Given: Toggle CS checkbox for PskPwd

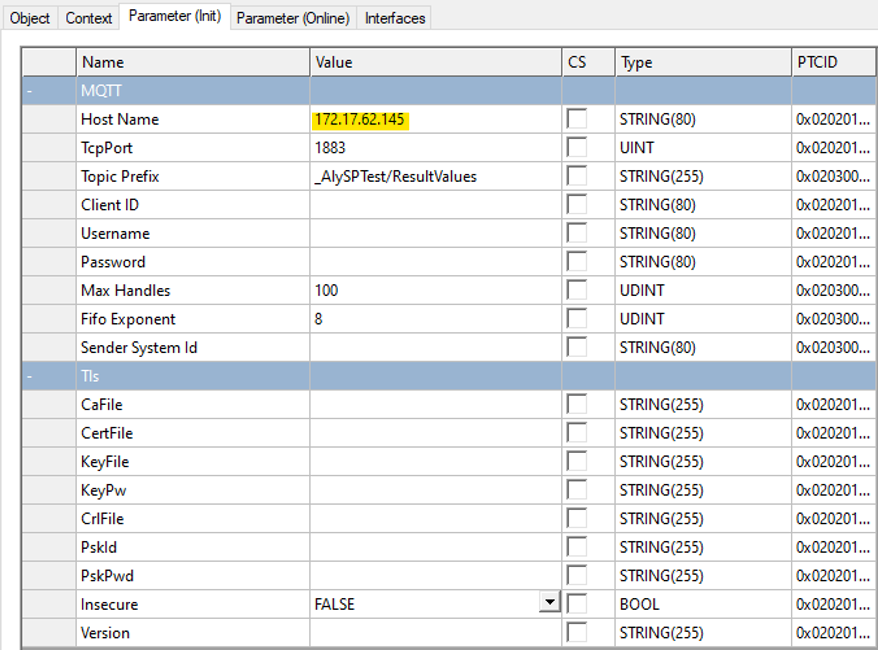Looking at the screenshot, I should [577, 576].
